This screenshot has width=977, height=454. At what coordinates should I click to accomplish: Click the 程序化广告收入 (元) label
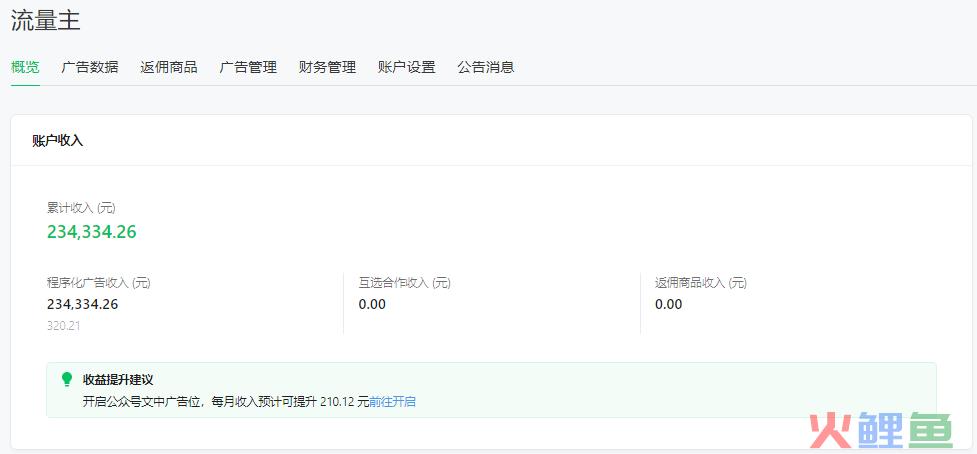98,283
